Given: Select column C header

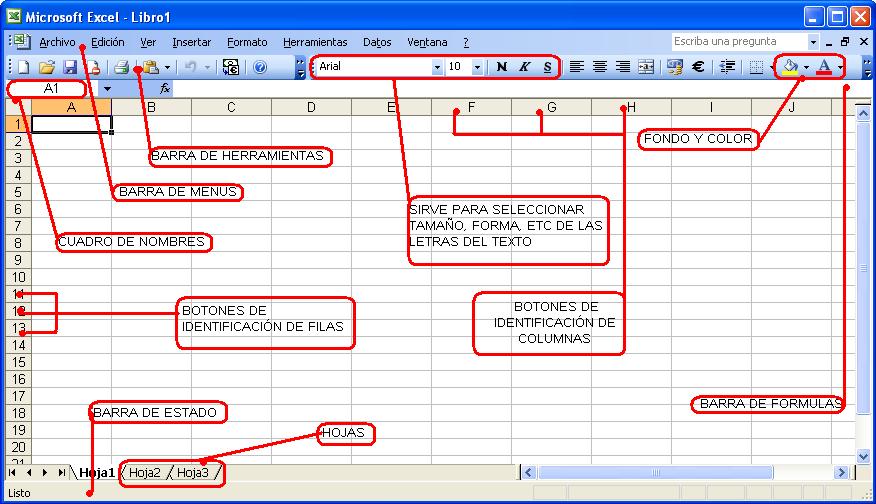Looking at the screenshot, I should click(231, 107).
